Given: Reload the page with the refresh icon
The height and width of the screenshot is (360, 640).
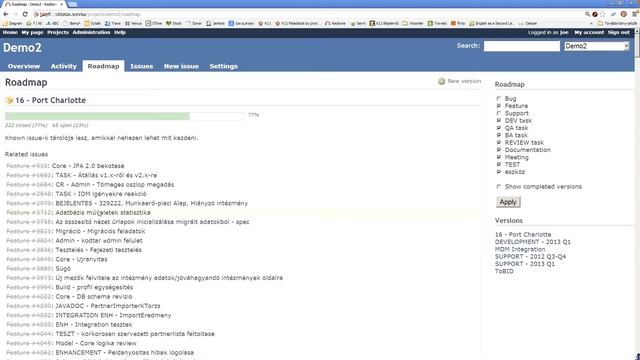Looking at the screenshot, I should point(25,14).
